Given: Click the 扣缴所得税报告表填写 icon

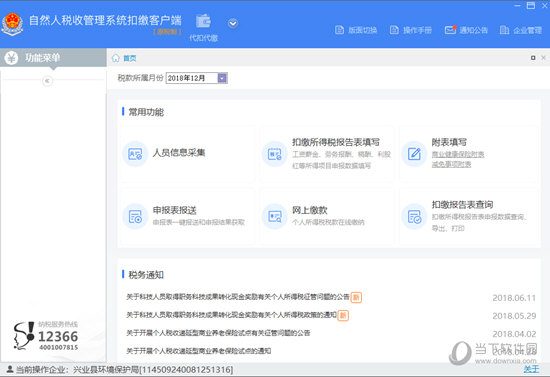Looking at the screenshot, I should click(x=275, y=154).
